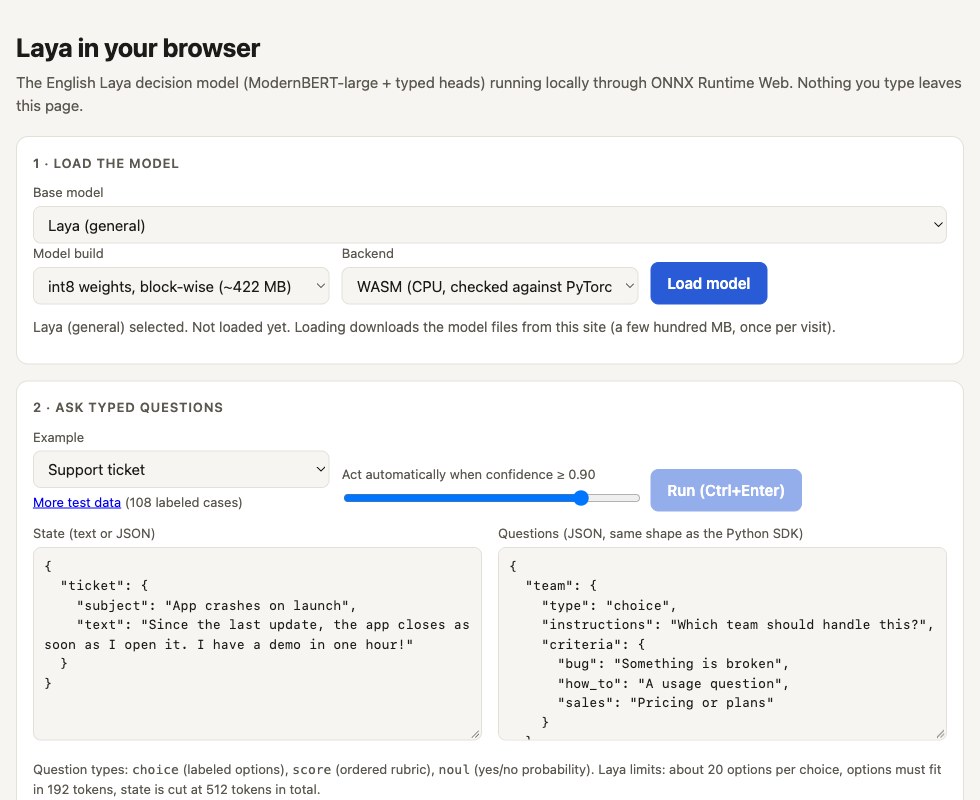Click the "sales": "Pricing or plans" line
Viewport: 980px width, 800px height.
point(665,702)
